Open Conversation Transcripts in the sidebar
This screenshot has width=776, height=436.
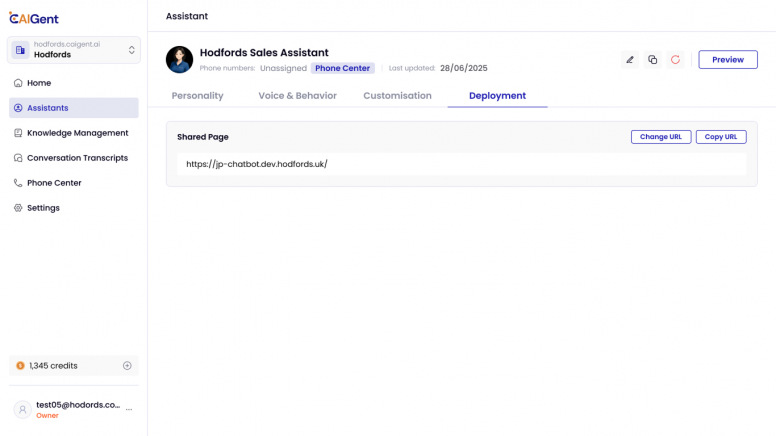point(77,158)
